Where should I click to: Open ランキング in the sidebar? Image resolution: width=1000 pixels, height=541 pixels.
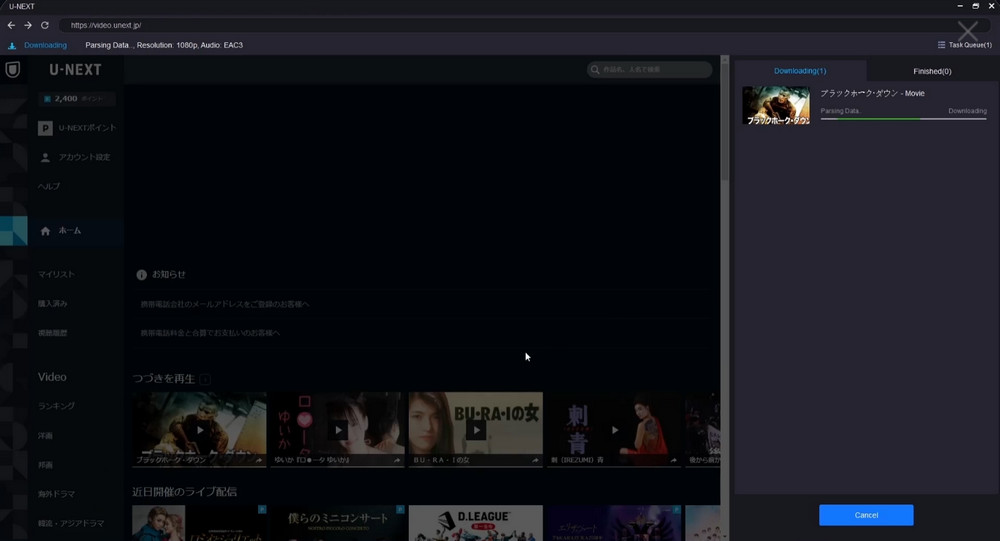tap(56, 406)
